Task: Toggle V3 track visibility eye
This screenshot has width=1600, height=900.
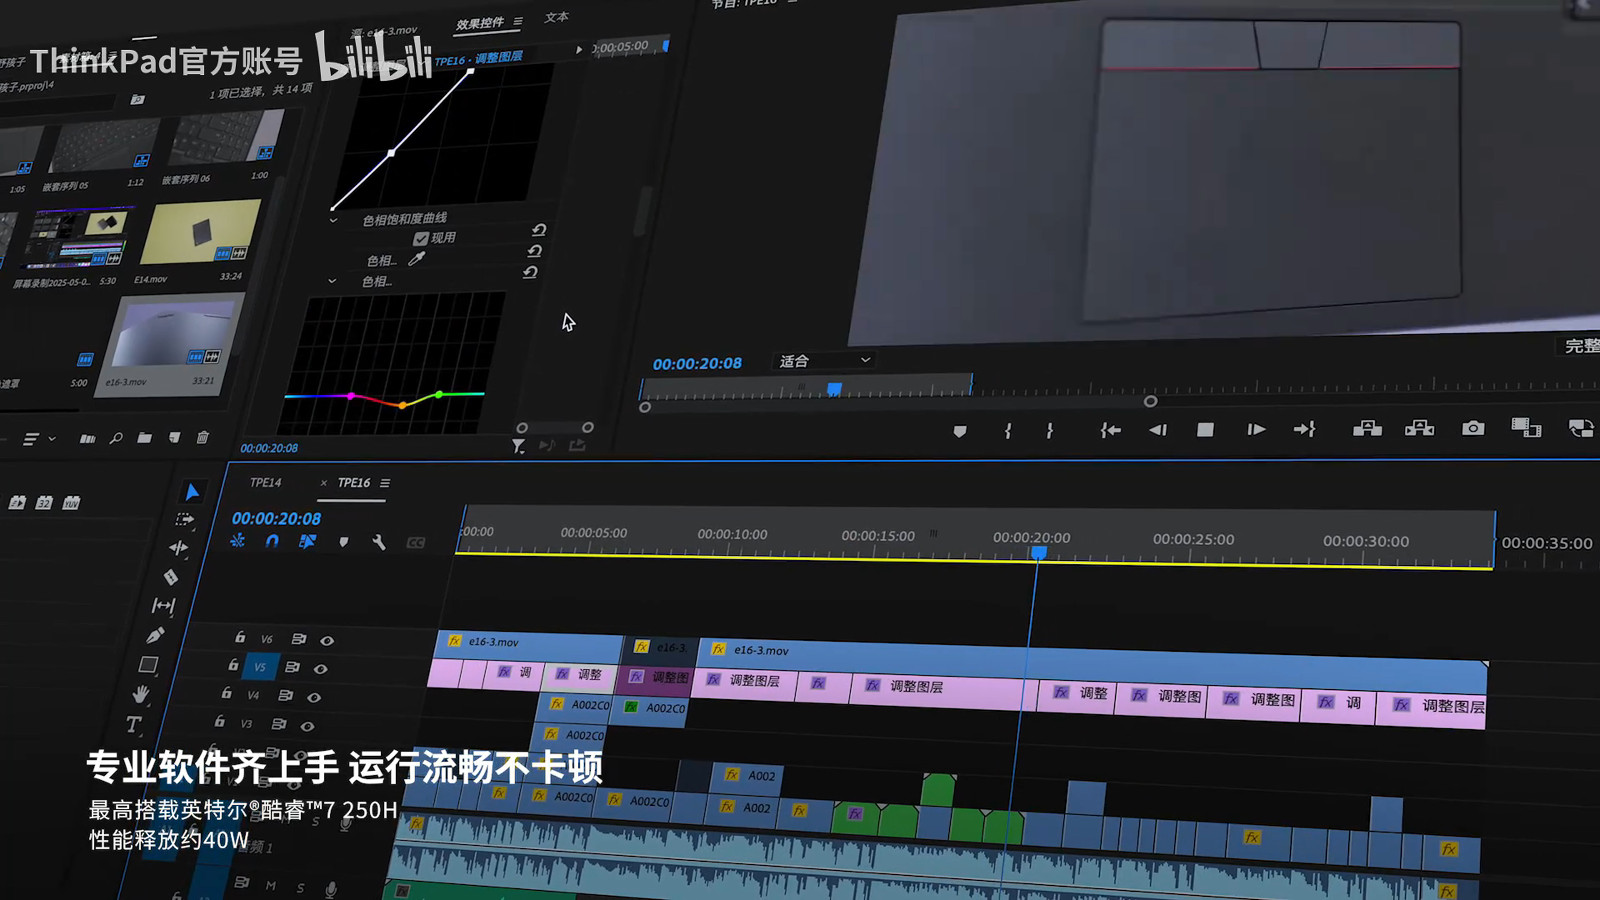Action: tap(307, 726)
